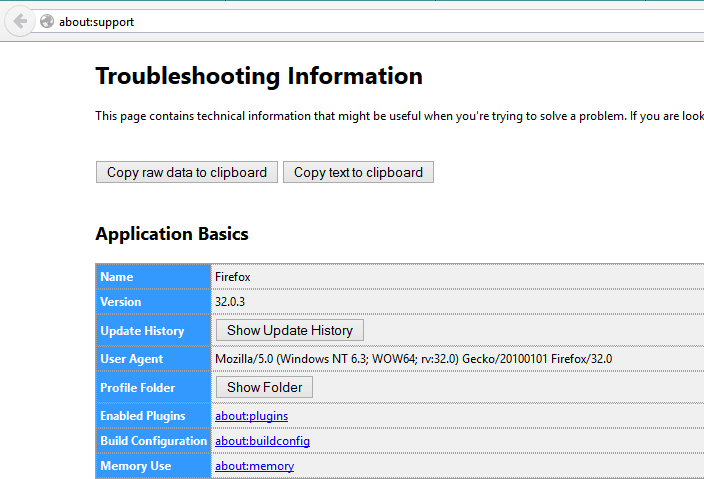
Task: Focus the about:support address bar
Action: (300, 21)
